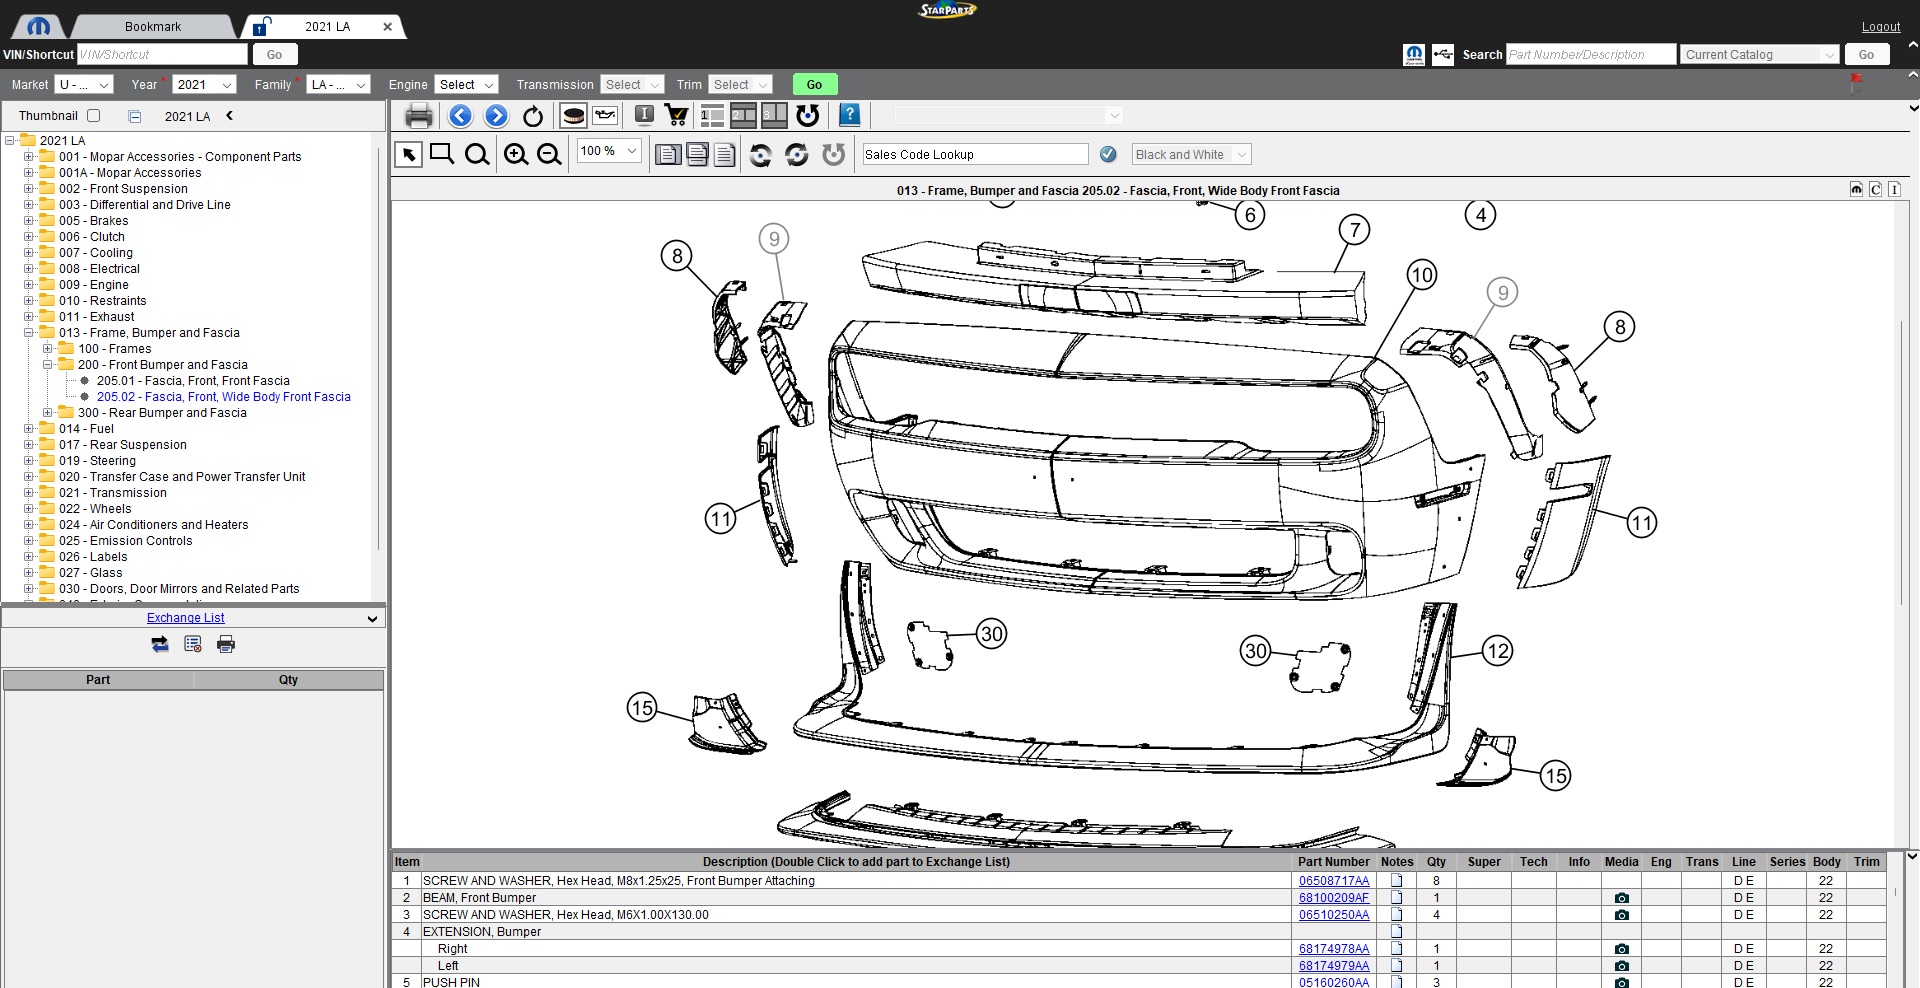Click the VIN/Shortcut input field
Image resolution: width=1920 pixels, height=988 pixels.
click(x=162, y=55)
